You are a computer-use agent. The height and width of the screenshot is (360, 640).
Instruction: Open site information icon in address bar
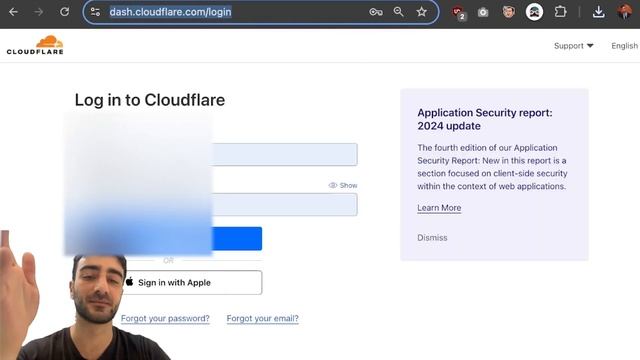tap(95, 12)
